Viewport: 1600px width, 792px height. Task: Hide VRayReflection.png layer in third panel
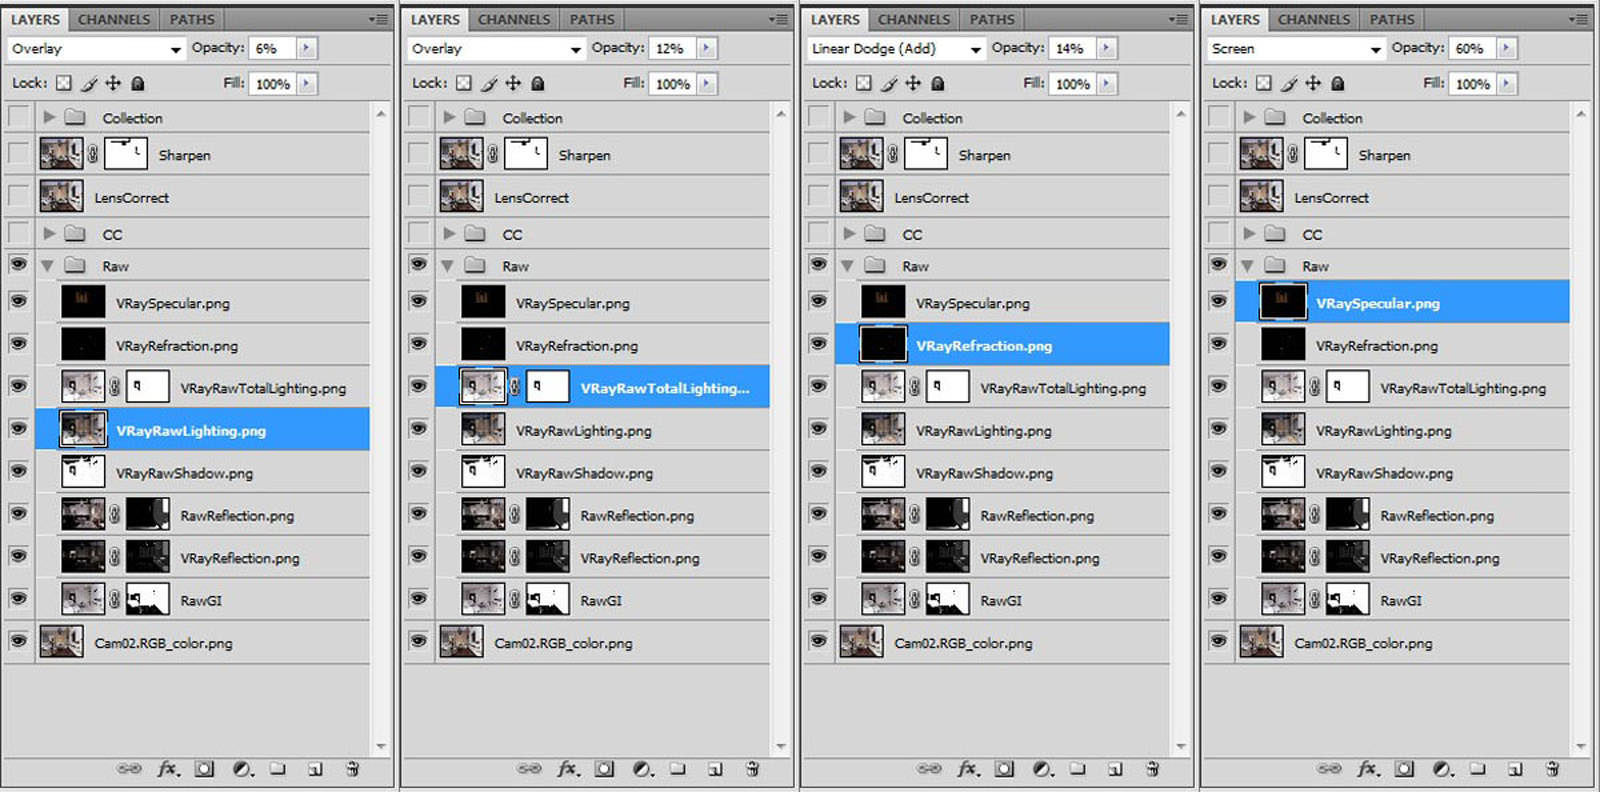[818, 556]
